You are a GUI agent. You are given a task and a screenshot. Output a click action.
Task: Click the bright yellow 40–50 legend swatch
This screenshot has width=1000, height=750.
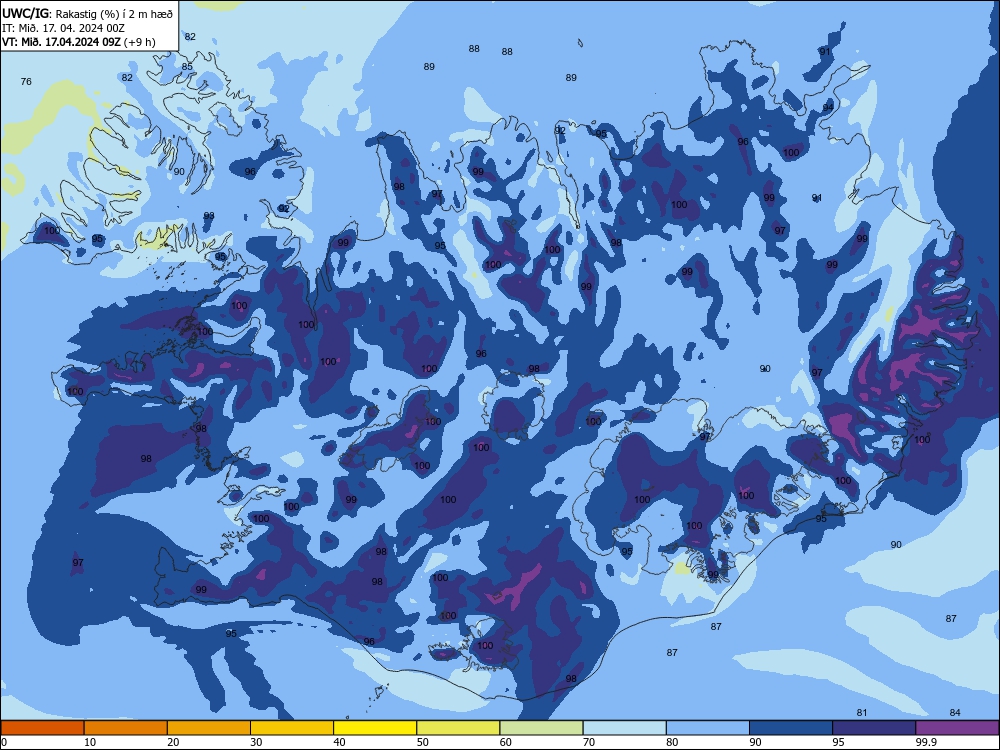(x=375, y=728)
